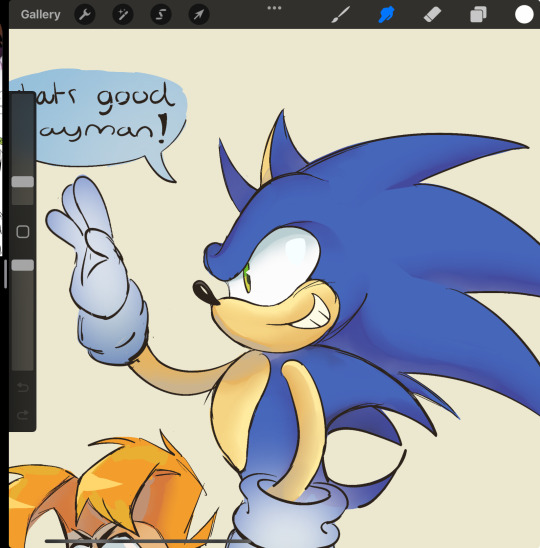
Task: Click the brush opacity slider handle
Action: 23,265
